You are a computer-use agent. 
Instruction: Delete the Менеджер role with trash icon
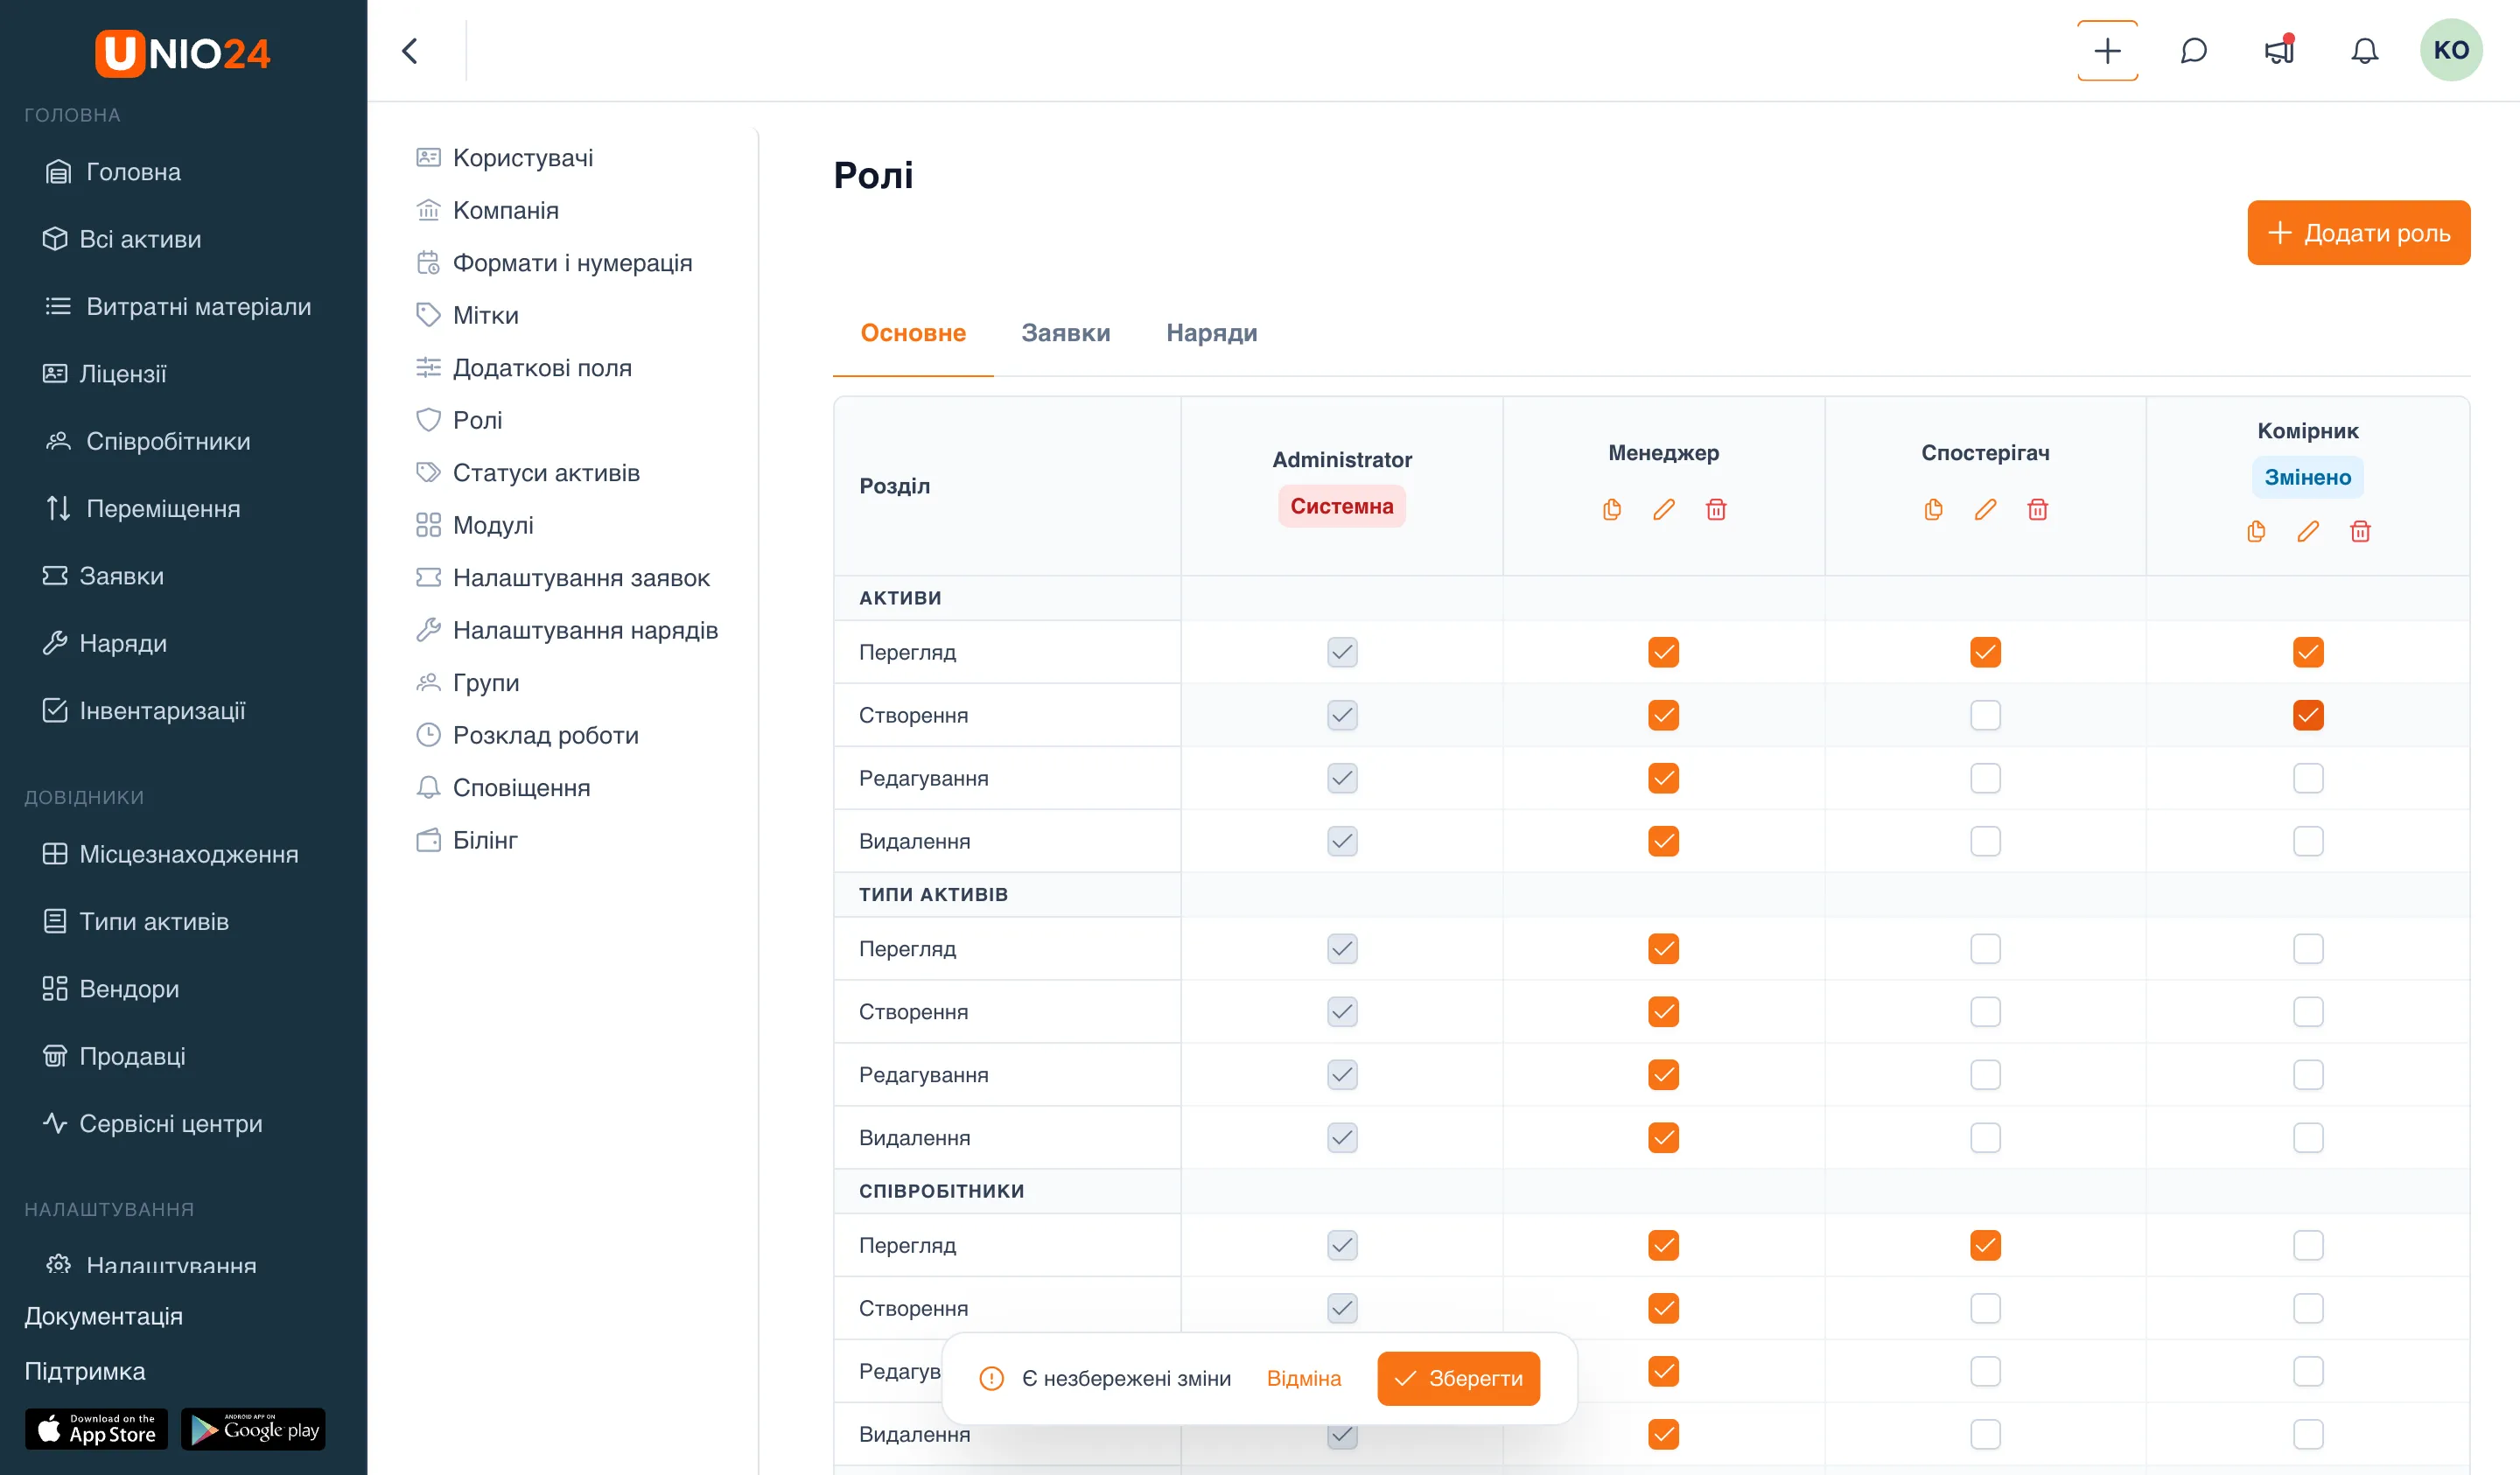pyautogui.click(x=1716, y=510)
